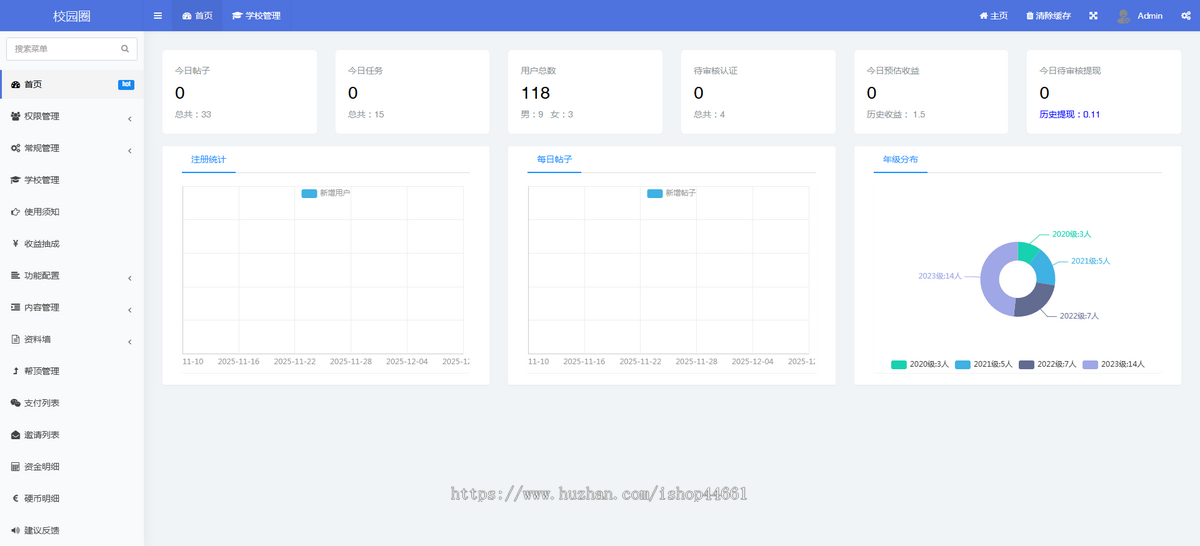Click the search magnifier icon in sidebar
The height and width of the screenshot is (546, 1200).
[x=125, y=48]
